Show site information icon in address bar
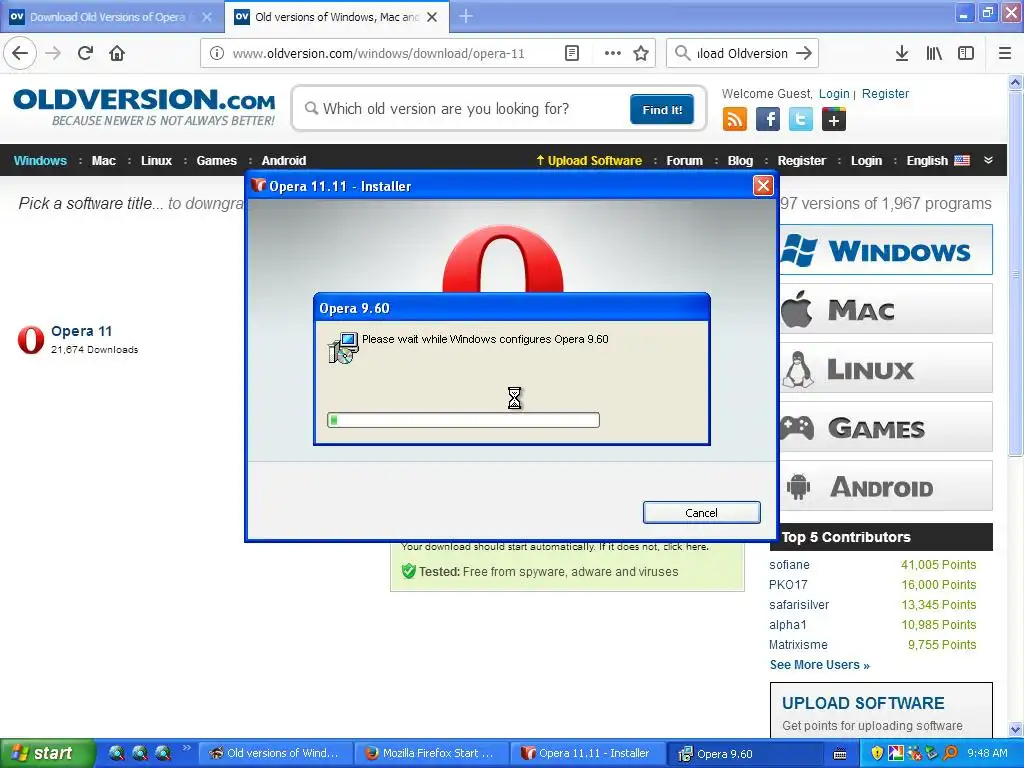 point(216,53)
